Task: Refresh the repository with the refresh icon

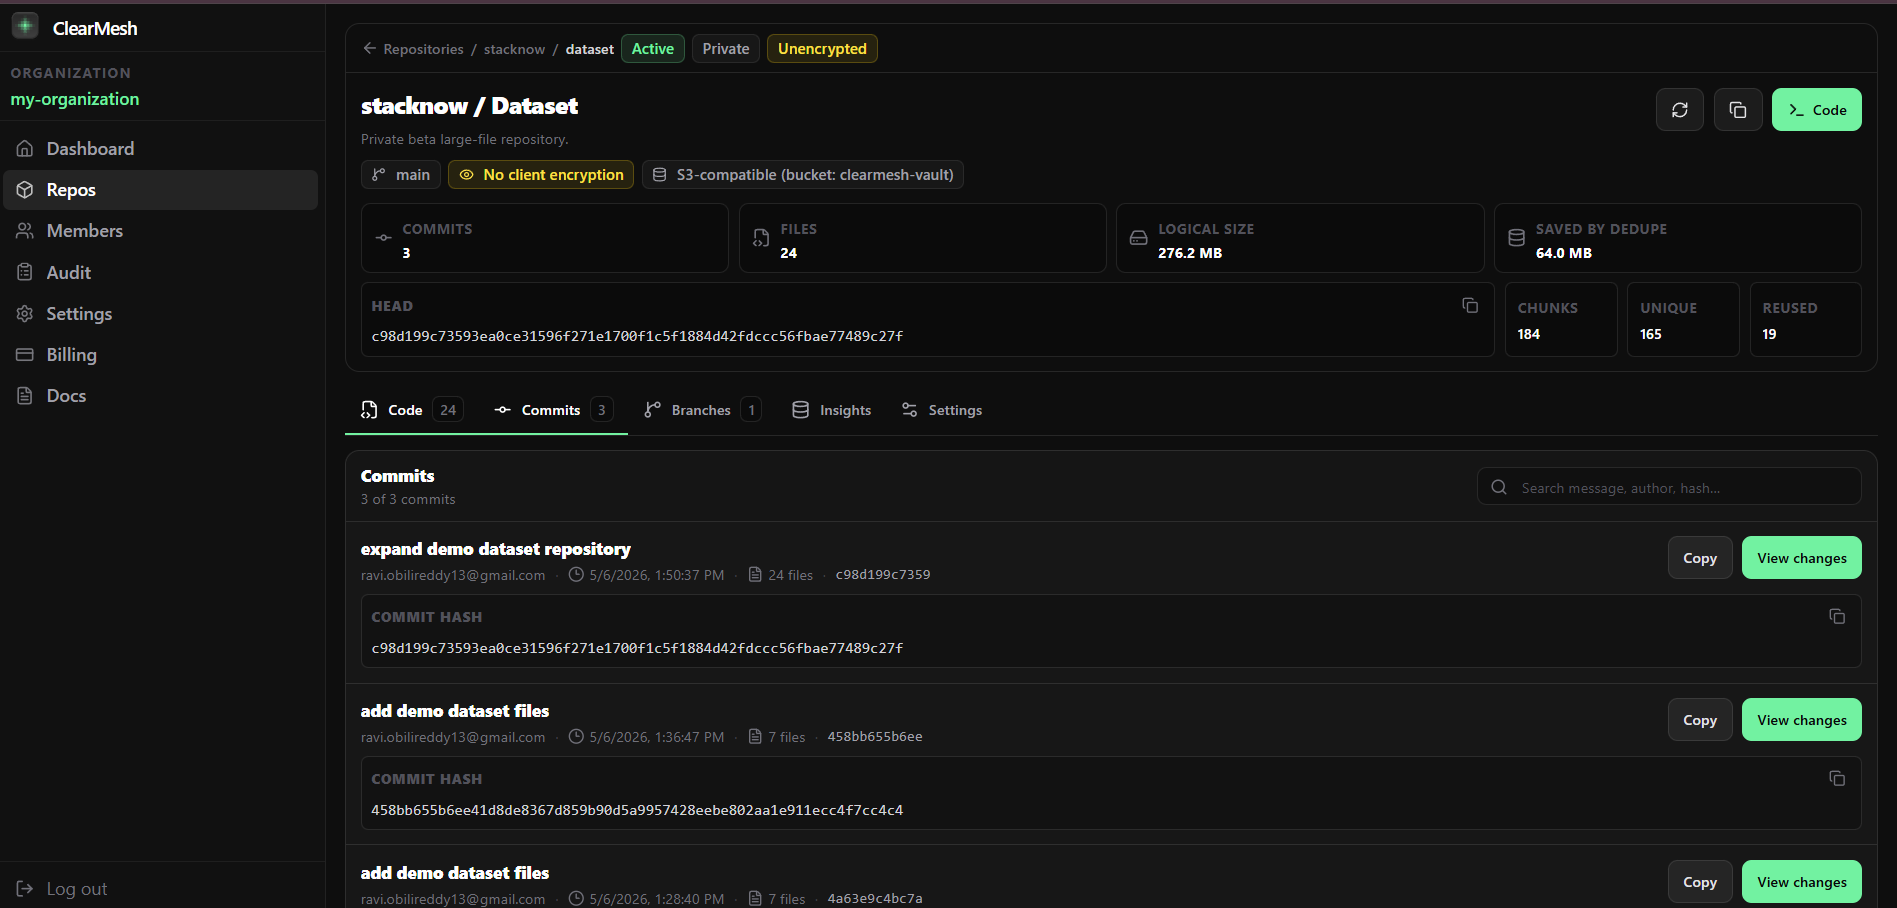Action: click(x=1680, y=110)
